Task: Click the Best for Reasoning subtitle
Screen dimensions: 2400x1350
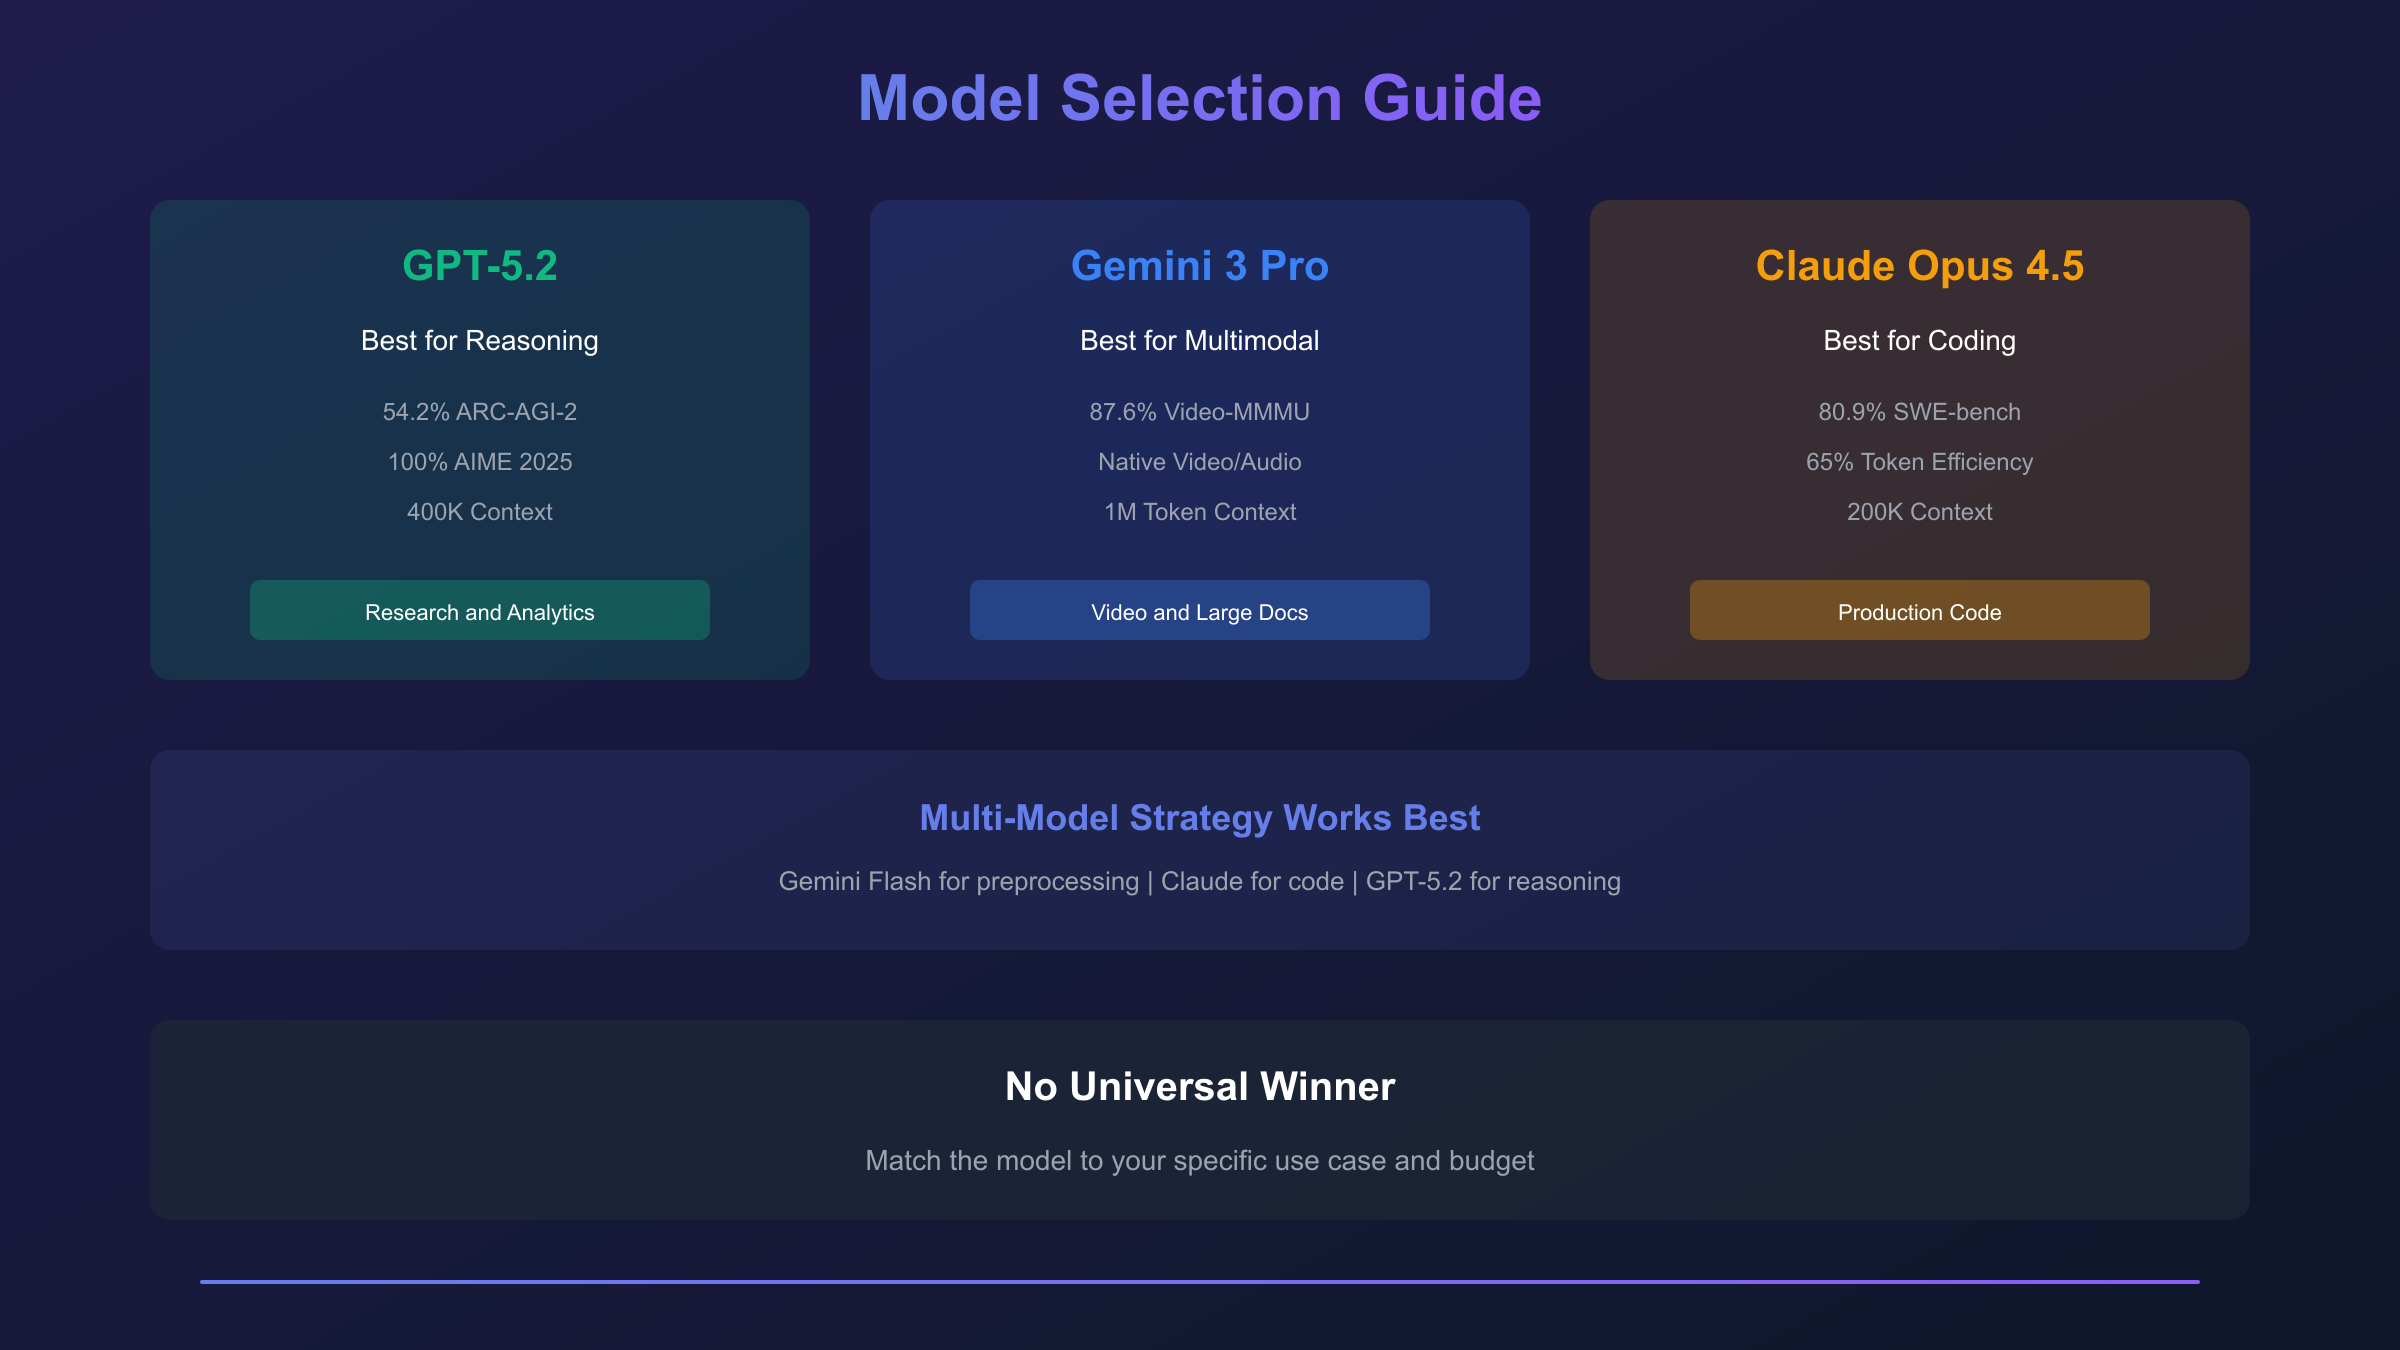Action: pyautogui.click(x=480, y=341)
